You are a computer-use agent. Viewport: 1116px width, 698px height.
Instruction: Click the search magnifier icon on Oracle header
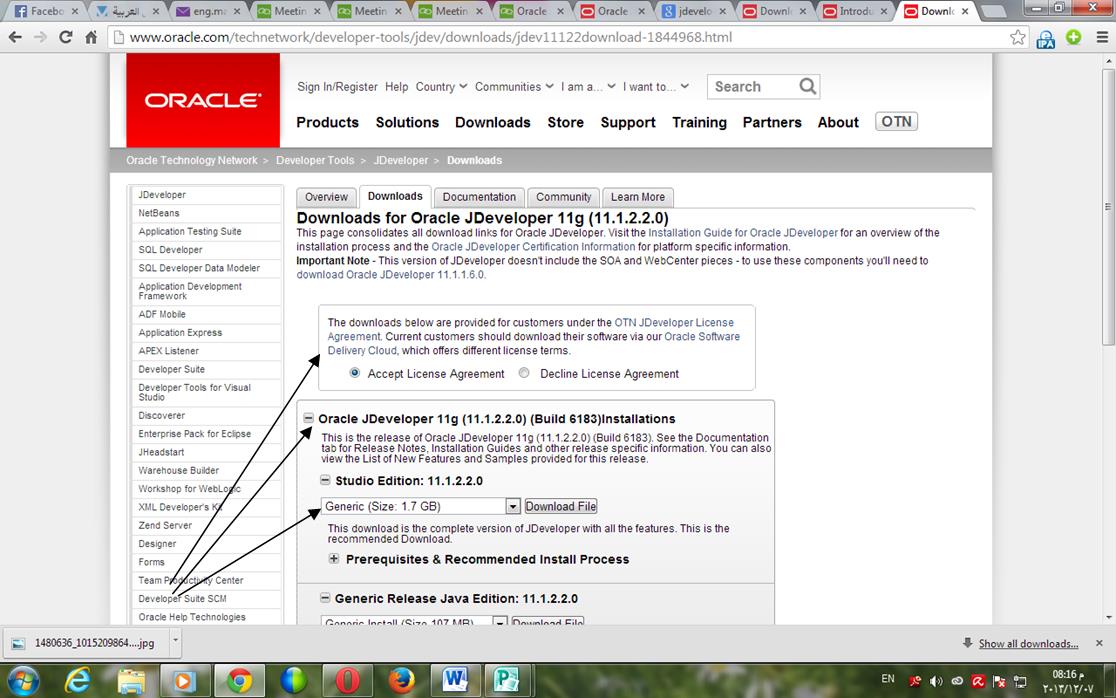tap(808, 87)
